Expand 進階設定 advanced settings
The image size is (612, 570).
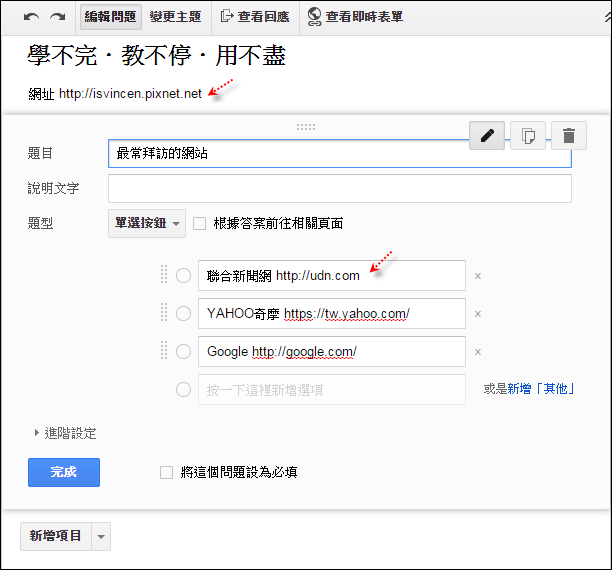65,433
